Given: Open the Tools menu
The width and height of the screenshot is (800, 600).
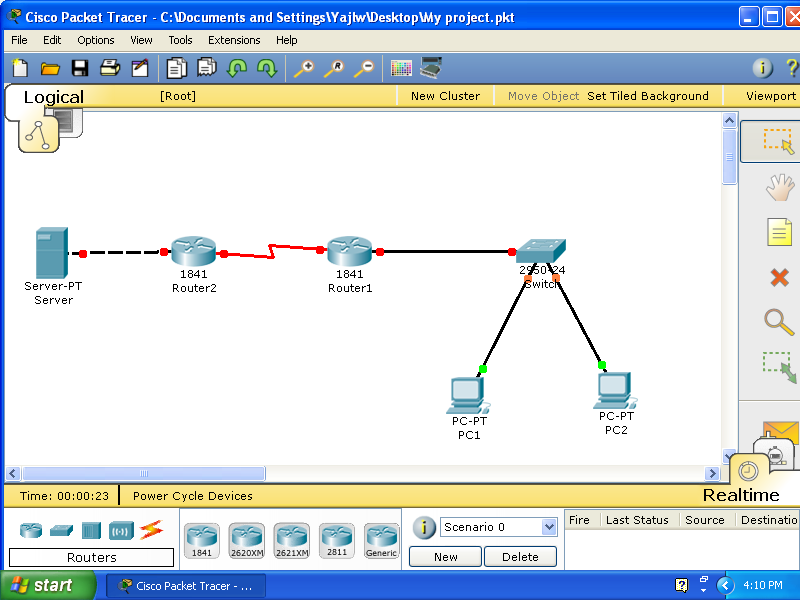Looking at the screenshot, I should point(180,40).
